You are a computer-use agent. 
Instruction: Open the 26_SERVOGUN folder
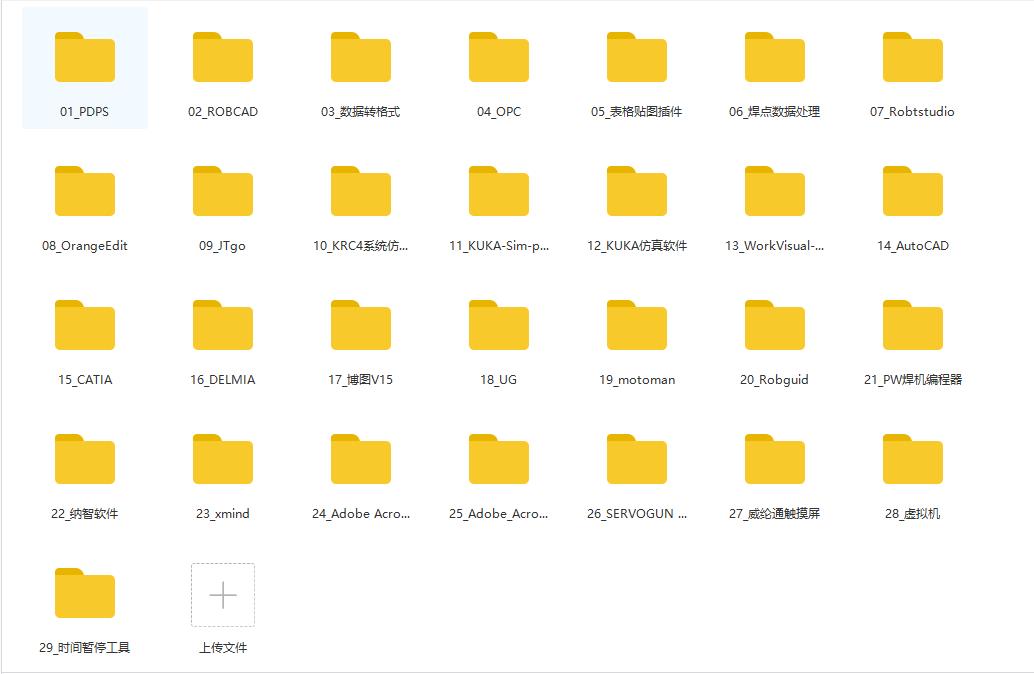click(637, 460)
